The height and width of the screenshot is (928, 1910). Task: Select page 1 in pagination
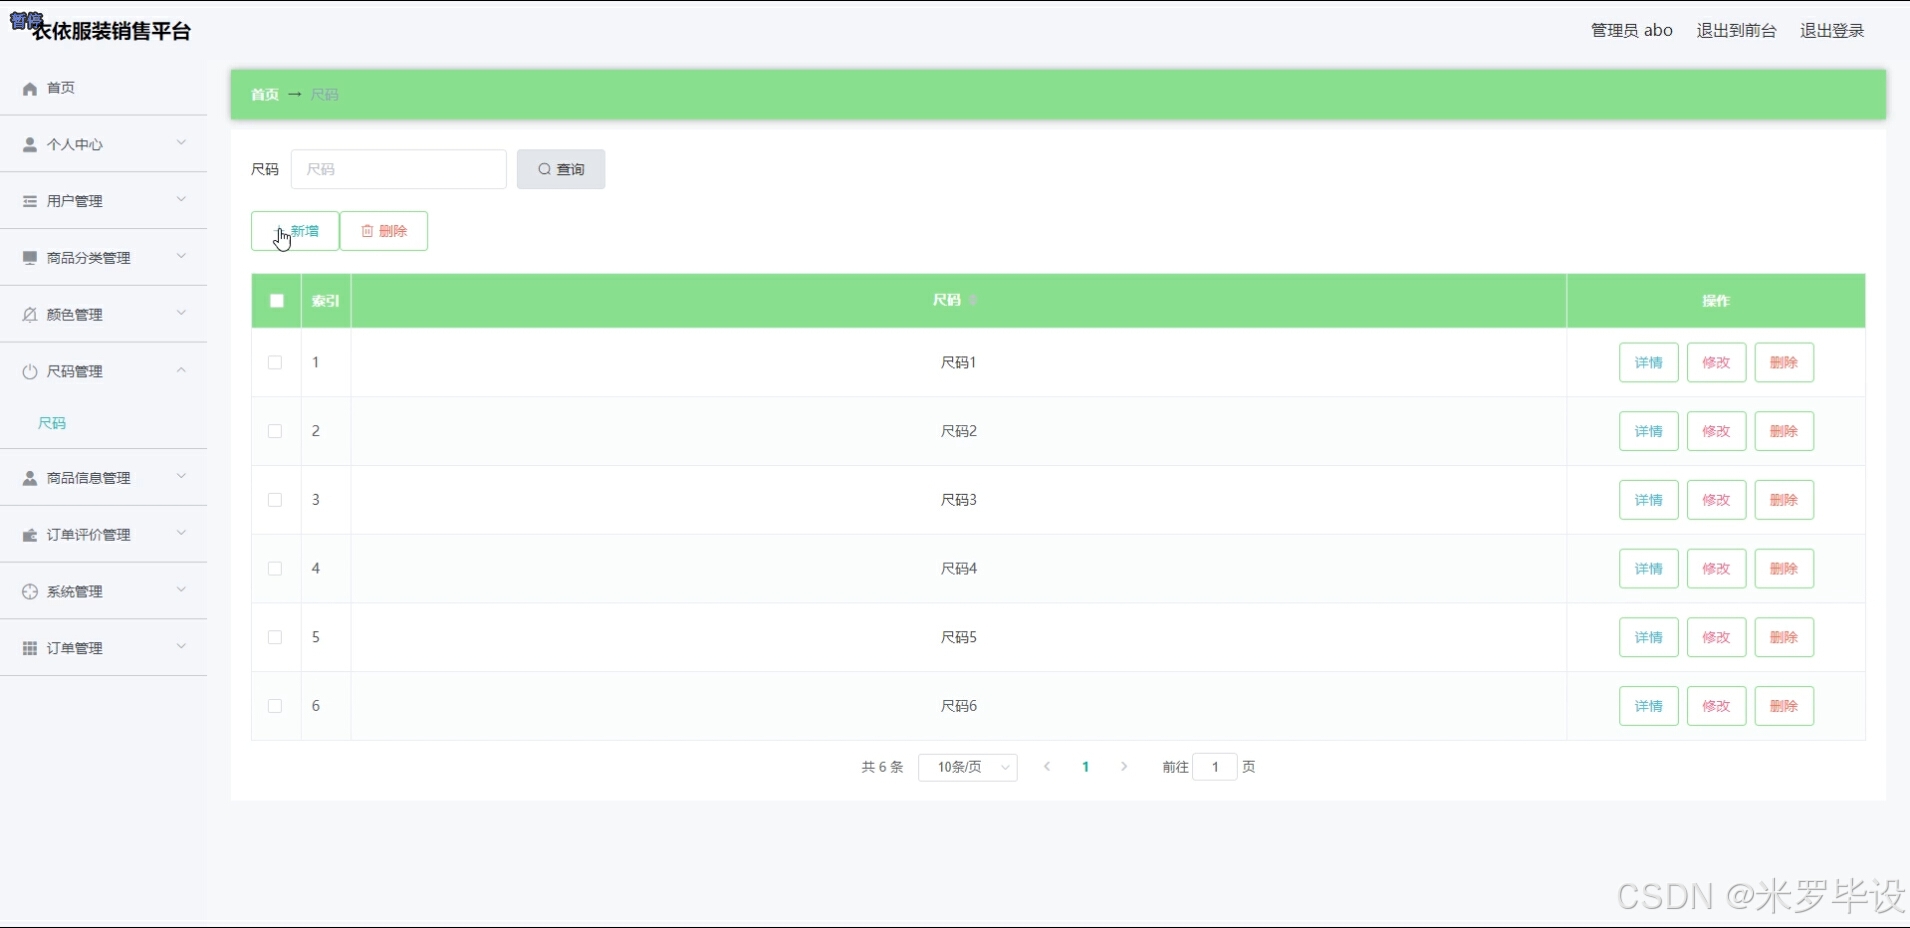tap(1085, 767)
